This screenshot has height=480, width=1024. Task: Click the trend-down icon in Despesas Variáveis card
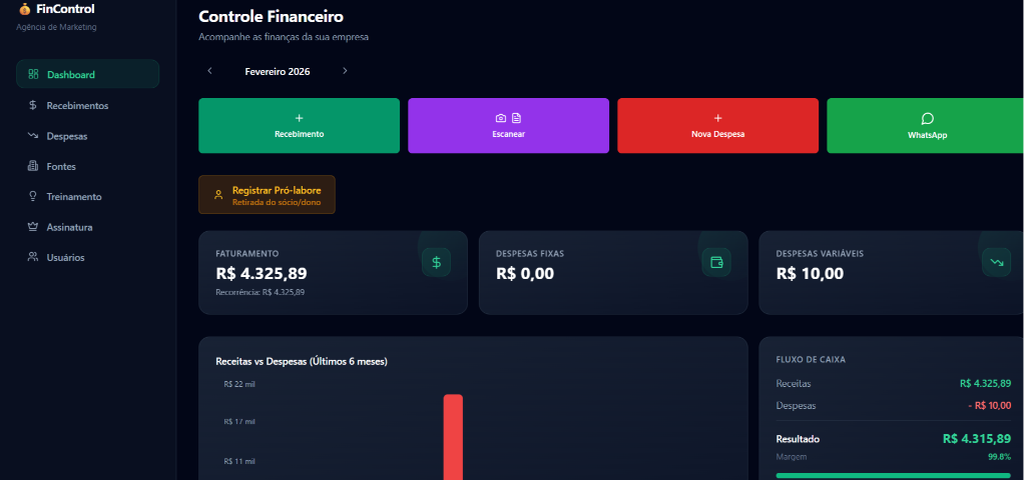996,262
